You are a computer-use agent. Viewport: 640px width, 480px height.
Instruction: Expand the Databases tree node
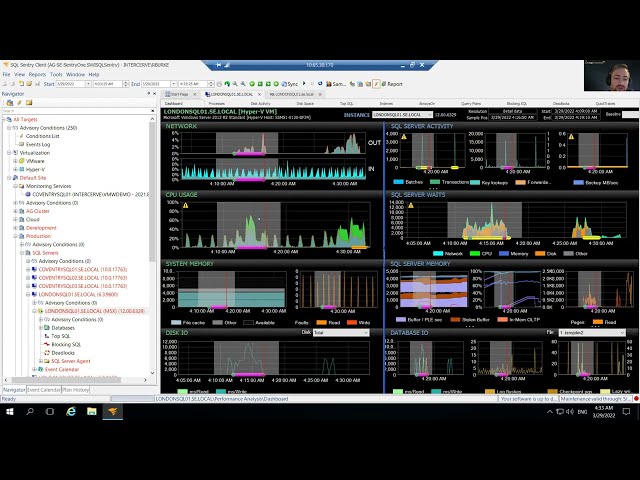(x=40, y=328)
